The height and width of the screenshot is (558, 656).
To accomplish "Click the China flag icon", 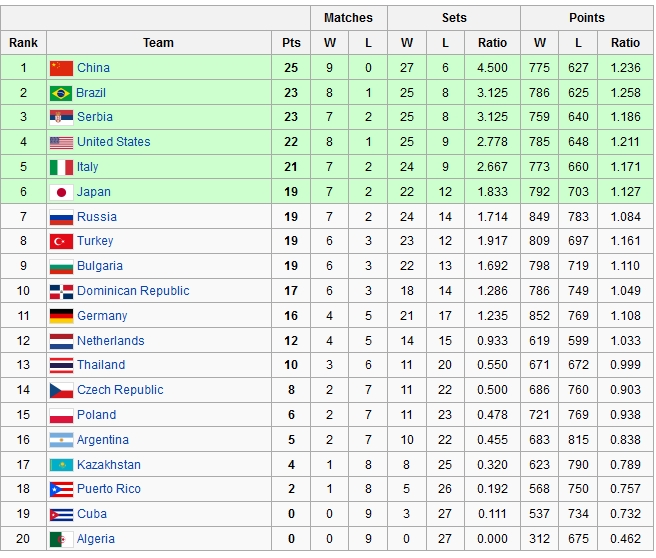I will click(61, 68).
